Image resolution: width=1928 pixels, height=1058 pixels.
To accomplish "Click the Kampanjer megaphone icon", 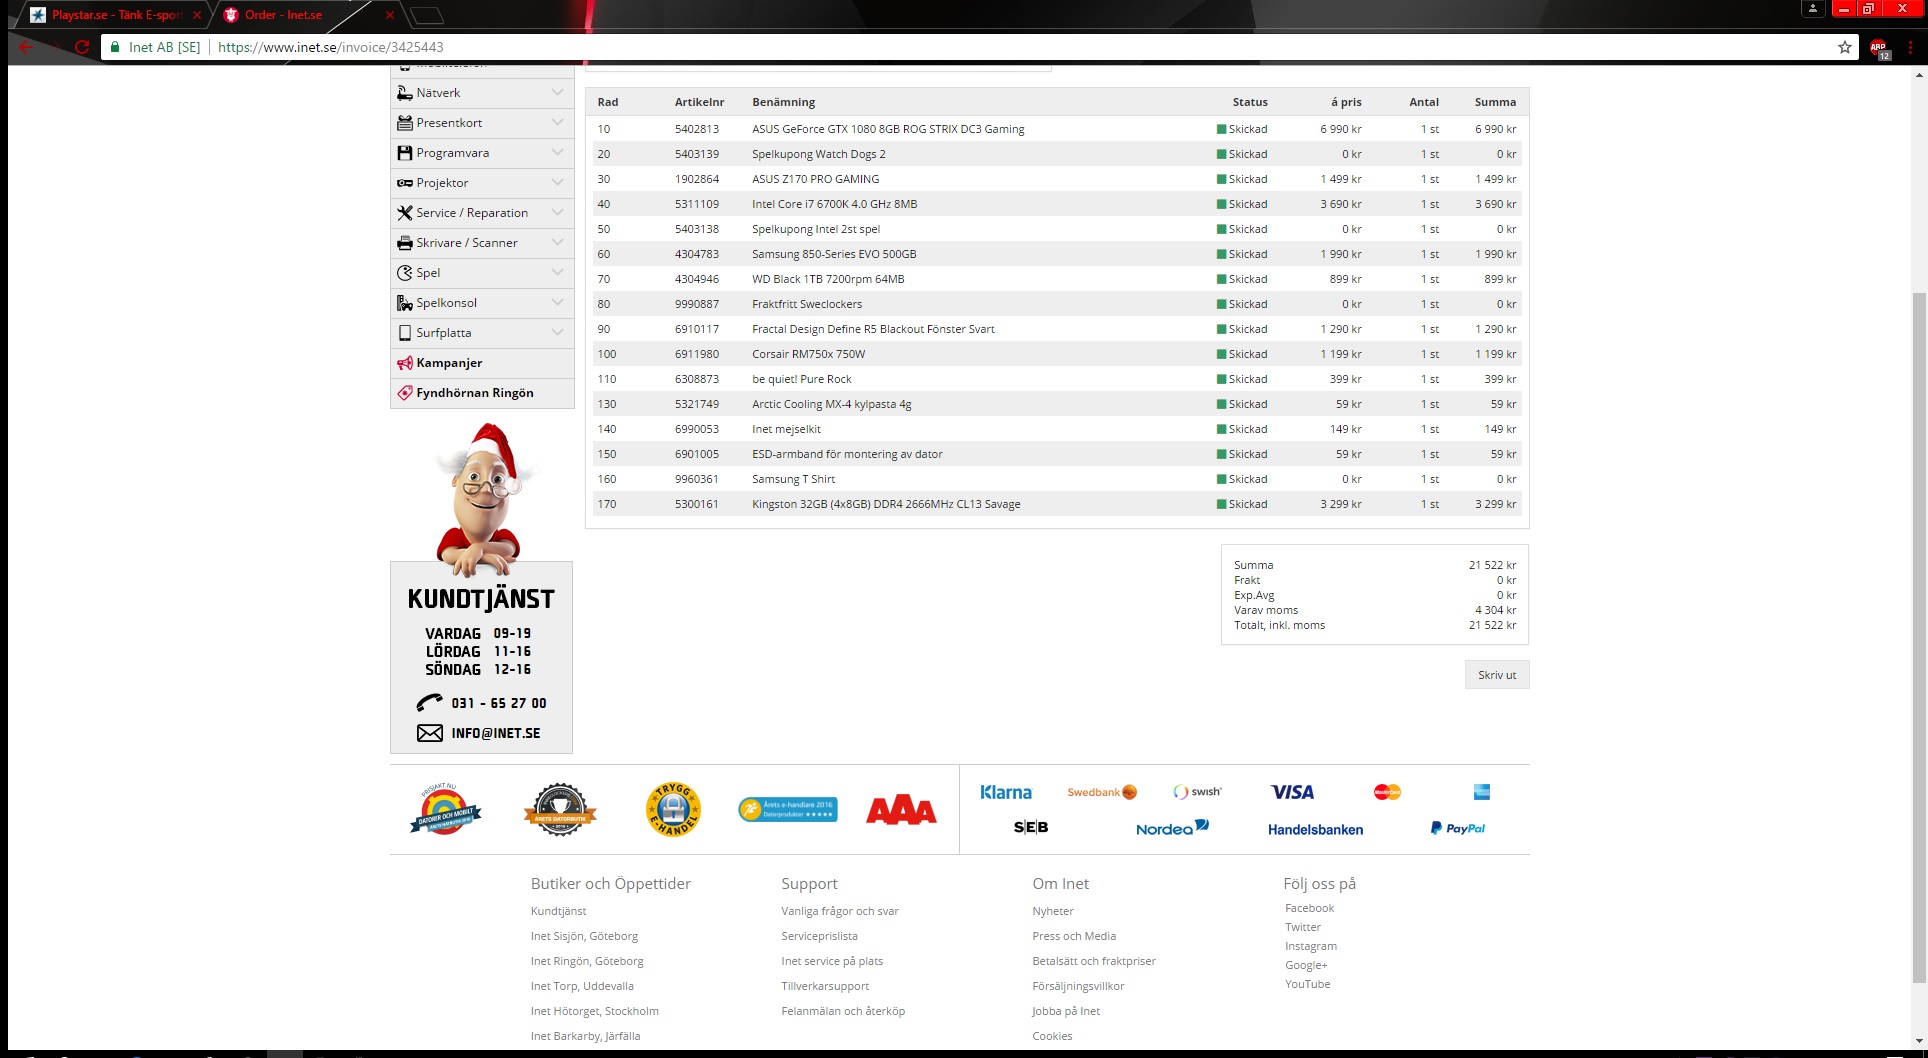I will [x=405, y=363].
